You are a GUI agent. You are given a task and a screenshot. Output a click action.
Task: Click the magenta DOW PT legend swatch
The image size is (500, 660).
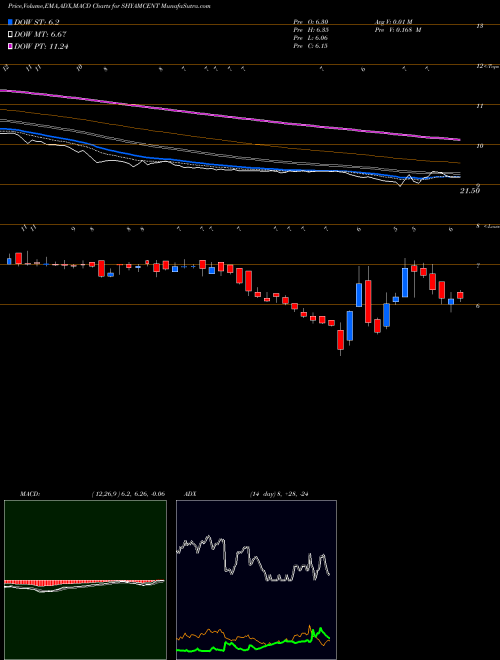[x=10, y=46]
